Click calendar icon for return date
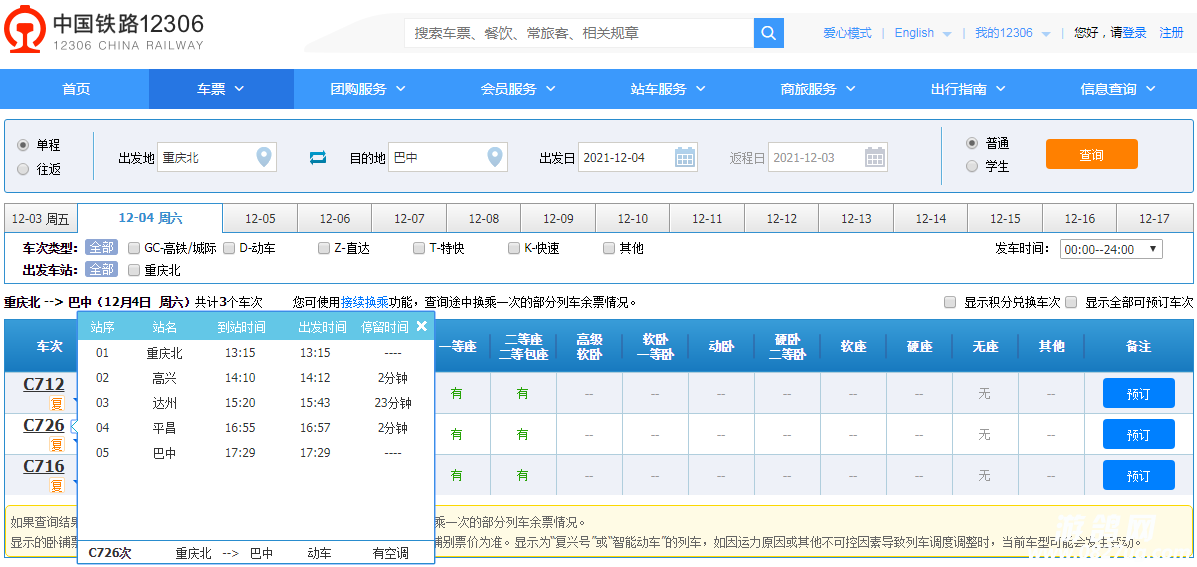 coord(875,157)
